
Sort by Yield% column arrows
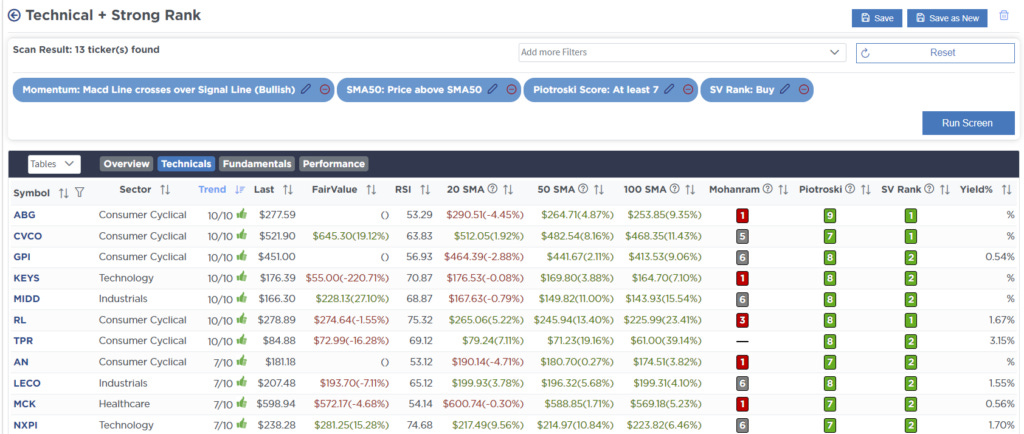1004,190
